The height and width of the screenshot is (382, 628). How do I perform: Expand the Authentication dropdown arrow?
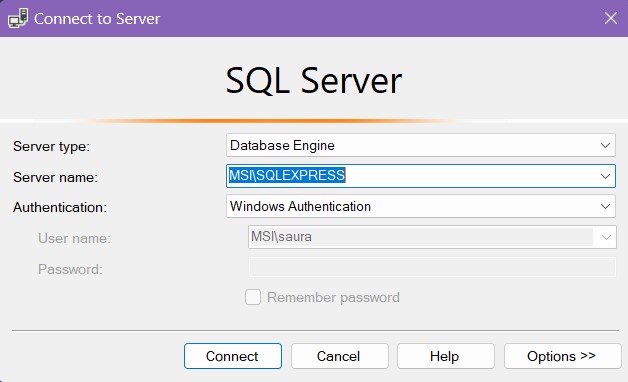pos(606,207)
